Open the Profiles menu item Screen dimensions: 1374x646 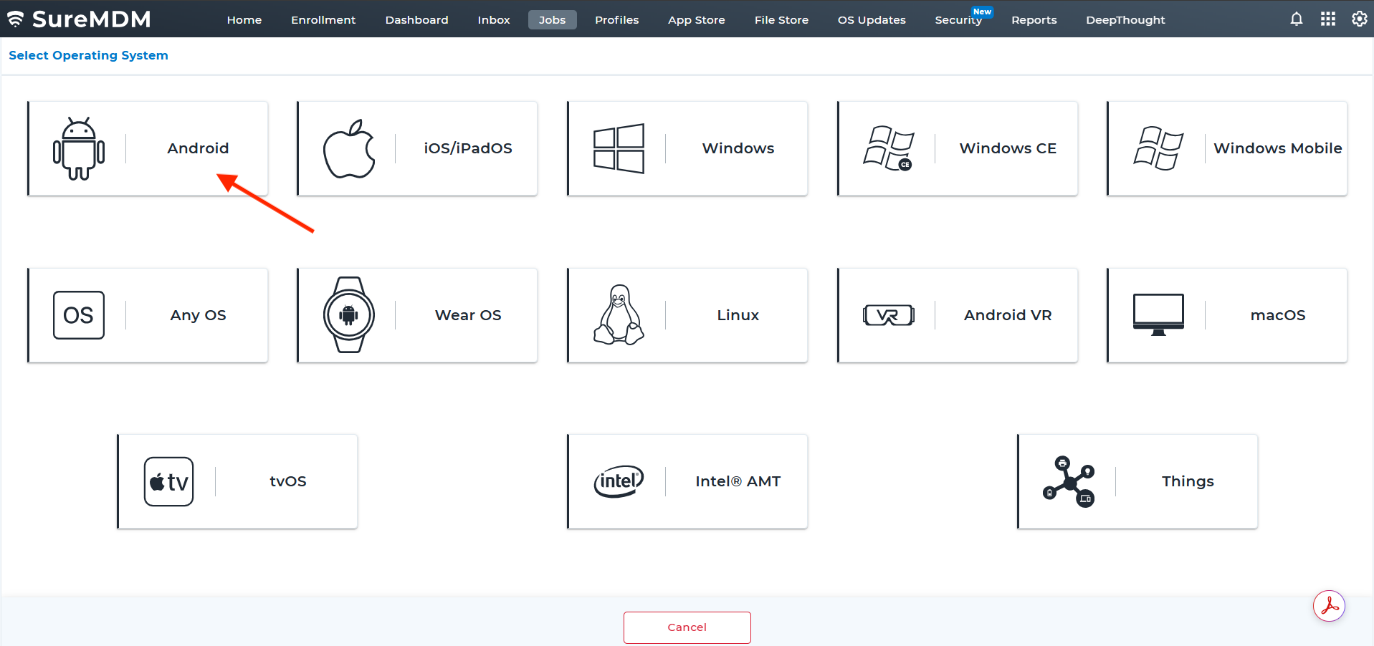[x=616, y=20]
